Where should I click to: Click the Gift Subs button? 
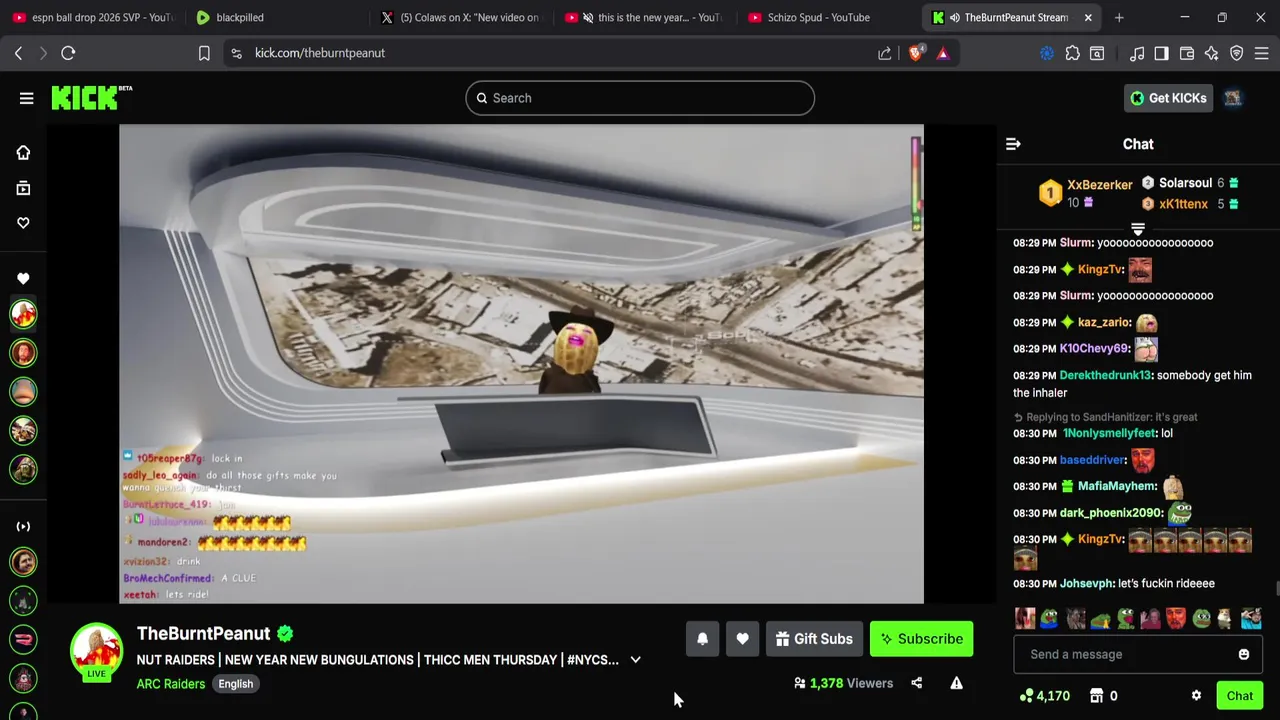tap(814, 639)
